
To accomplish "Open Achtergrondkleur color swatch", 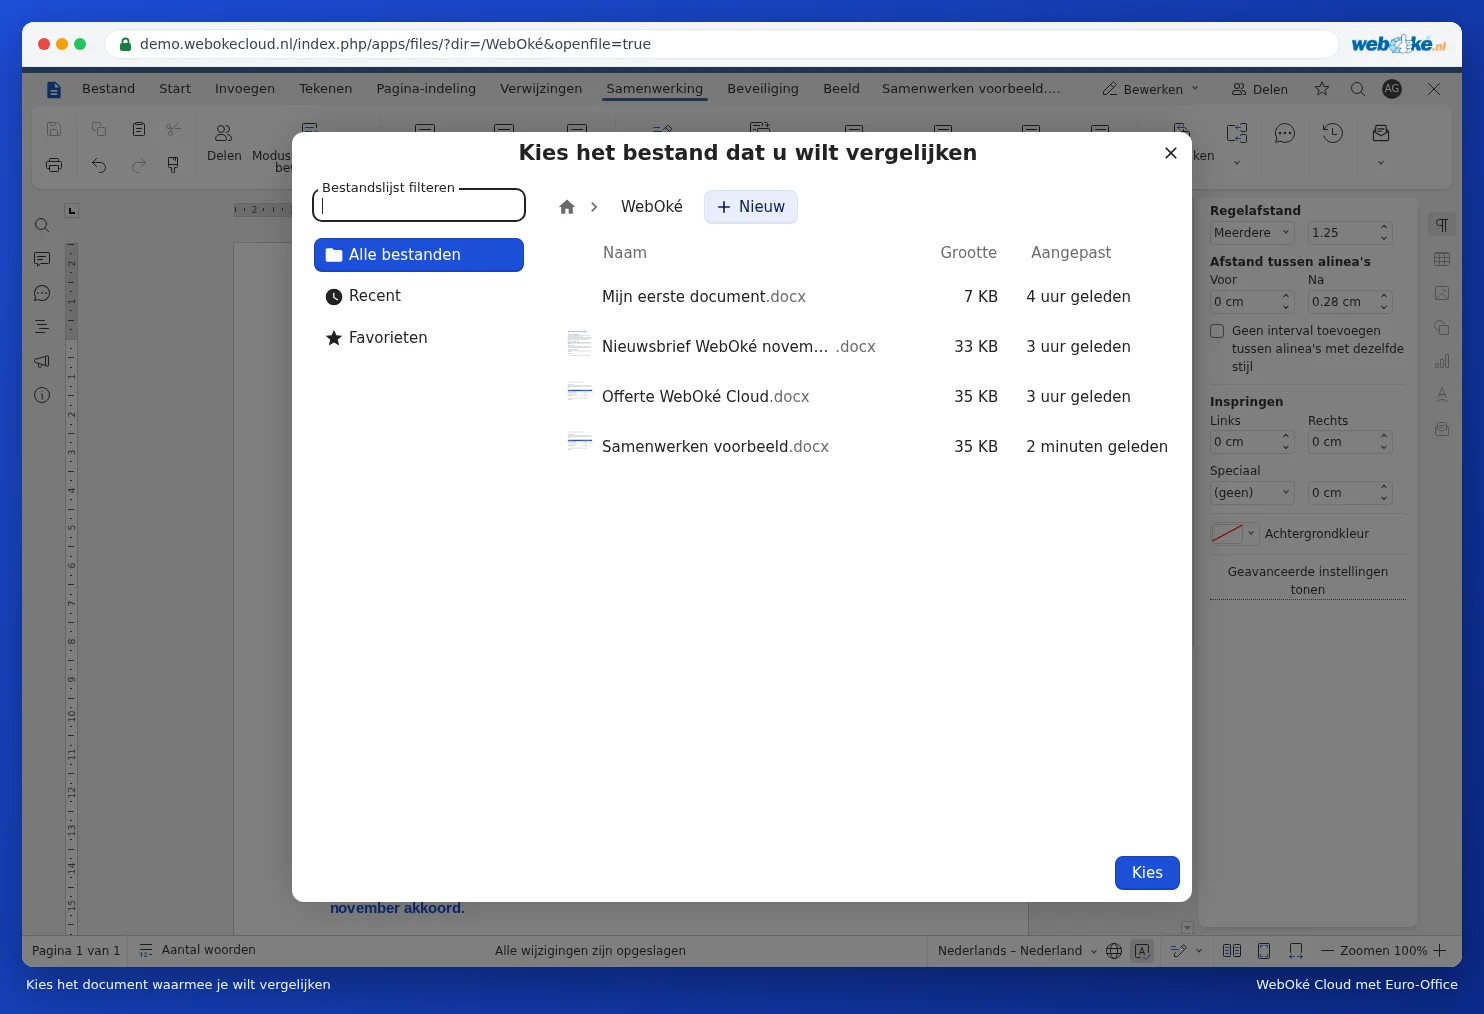I will coord(1234,534).
